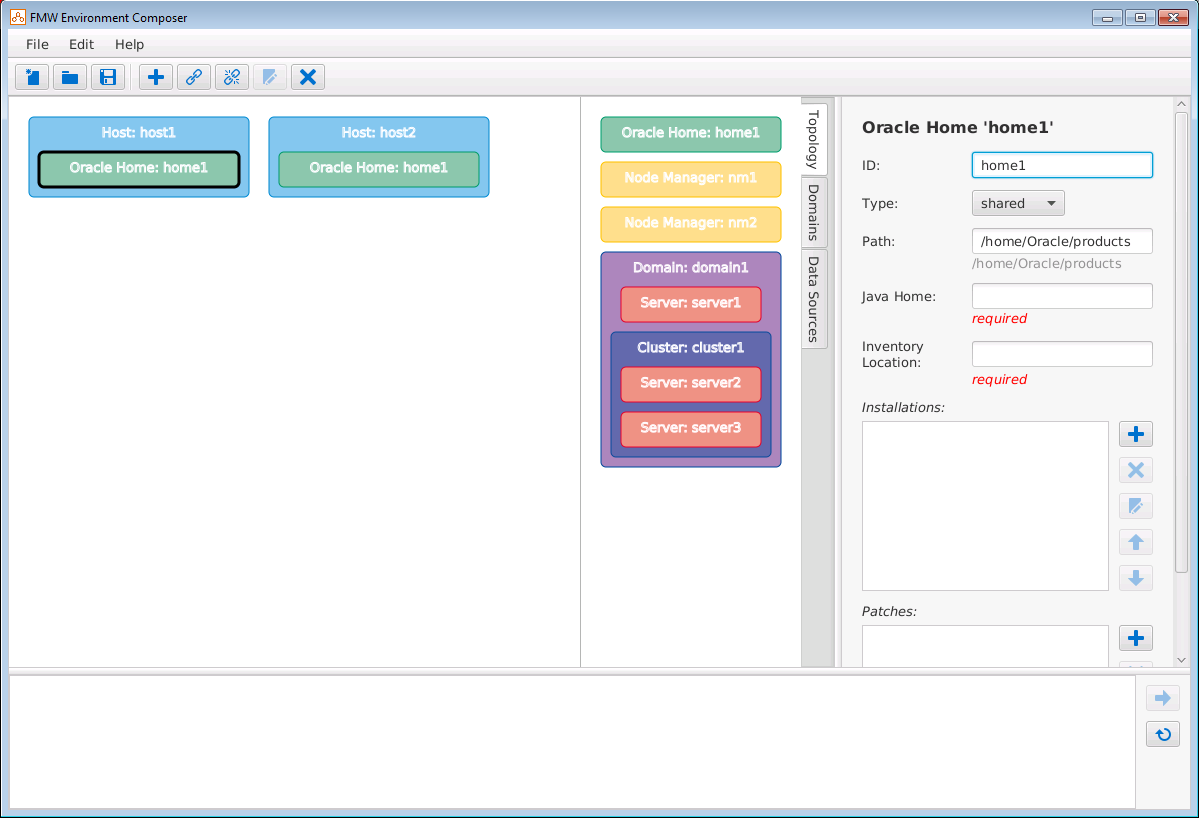Open the Edit menu
The width and height of the screenshot is (1199, 818).
(x=81, y=44)
